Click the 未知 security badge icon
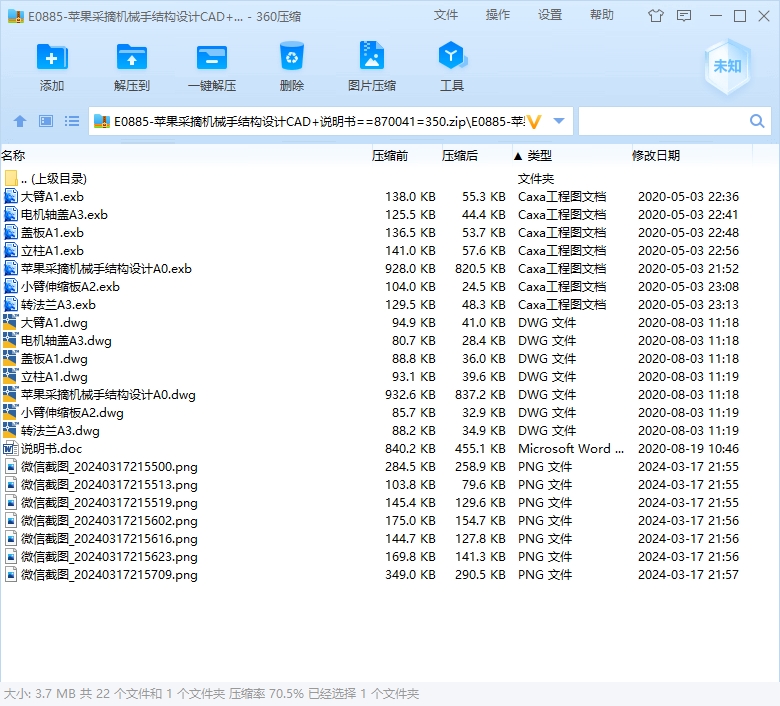 coord(727,66)
